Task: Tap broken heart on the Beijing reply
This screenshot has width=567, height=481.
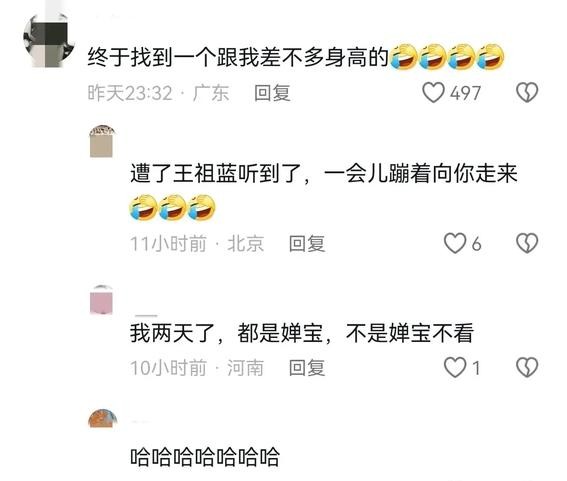Action: tap(527, 243)
